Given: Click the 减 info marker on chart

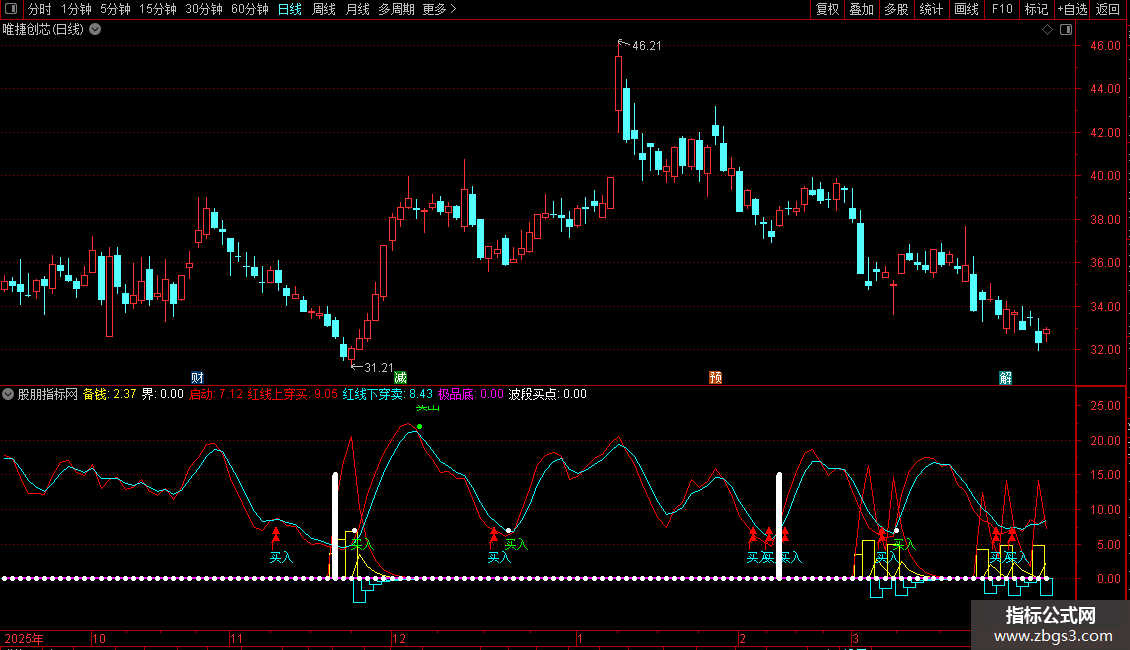Looking at the screenshot, I should pyautogui.click(x=400, y=378).
